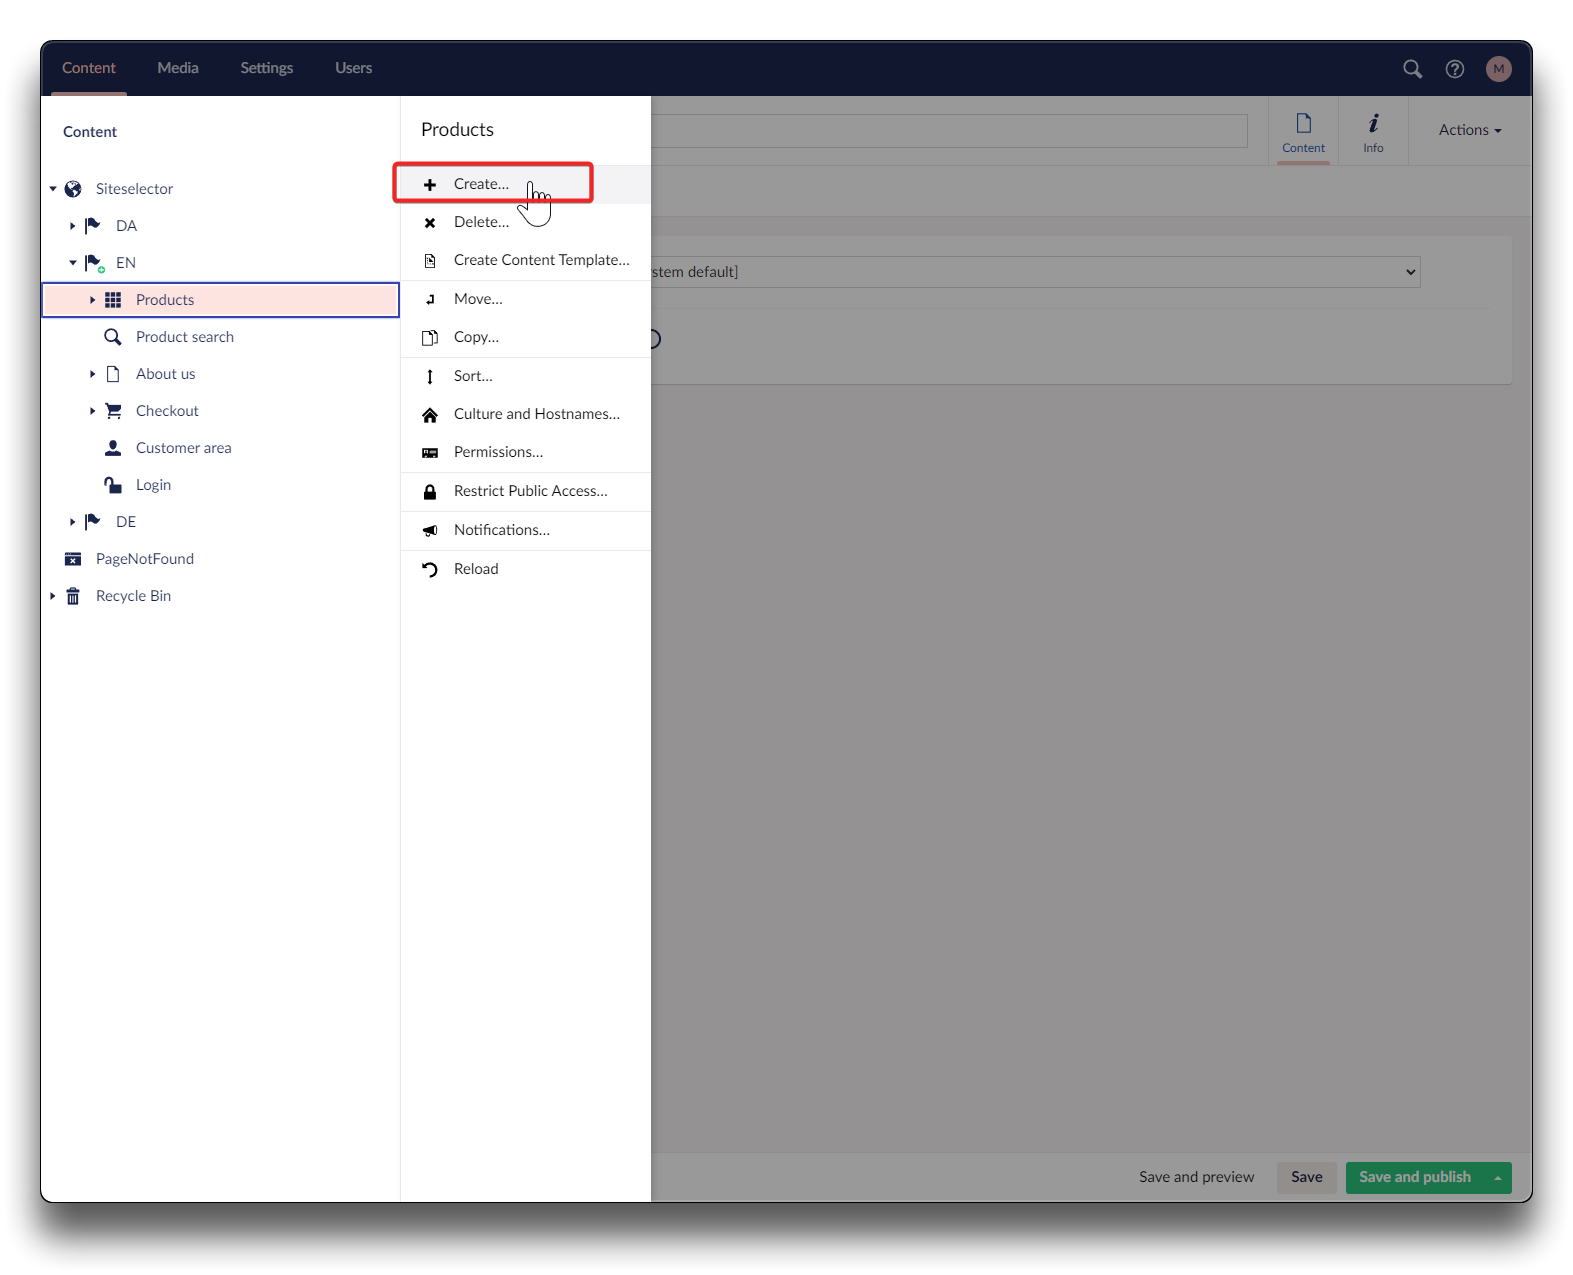Select Product search in content tree

click(x=185, y=337)
